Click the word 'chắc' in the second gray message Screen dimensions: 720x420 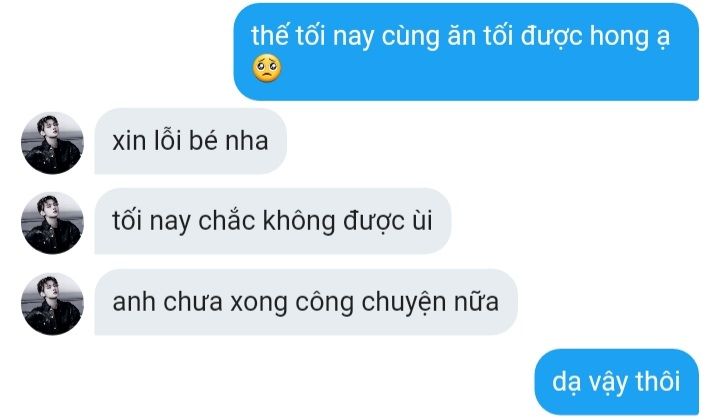(x=226, y=220)
